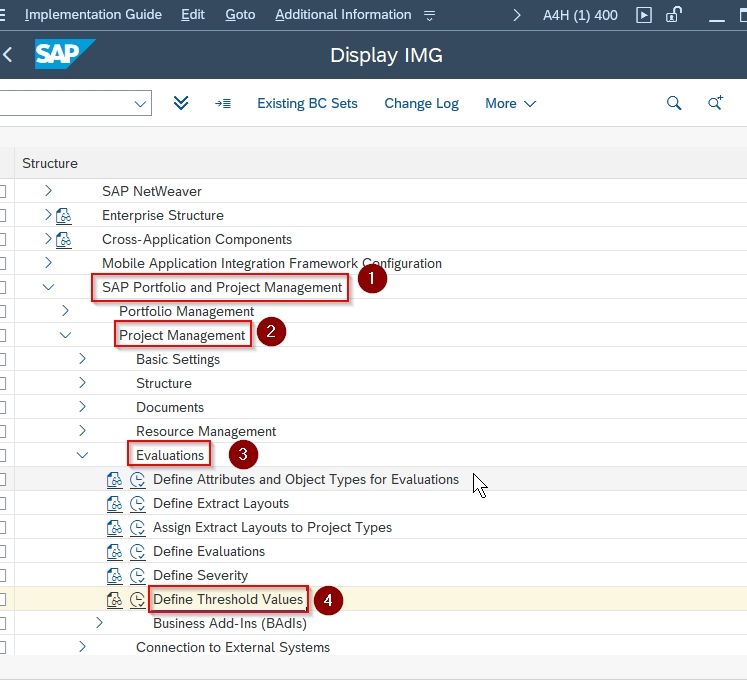The height and width of the screenshot is (680, 747).
Task: Open documentation icon for Define Evaluations
Action: 114,552
